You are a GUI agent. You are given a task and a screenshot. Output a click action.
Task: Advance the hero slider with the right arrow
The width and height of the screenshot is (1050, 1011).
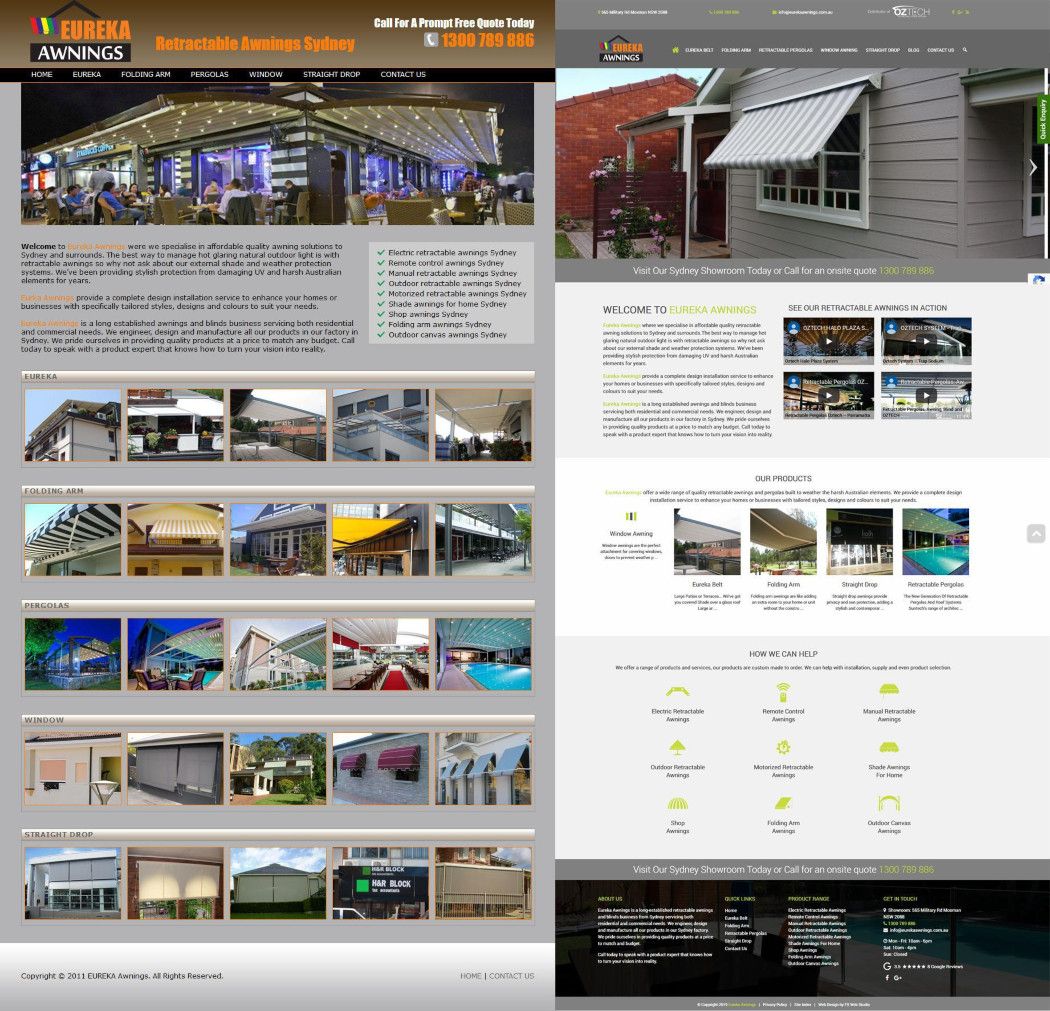point(1033,167)
